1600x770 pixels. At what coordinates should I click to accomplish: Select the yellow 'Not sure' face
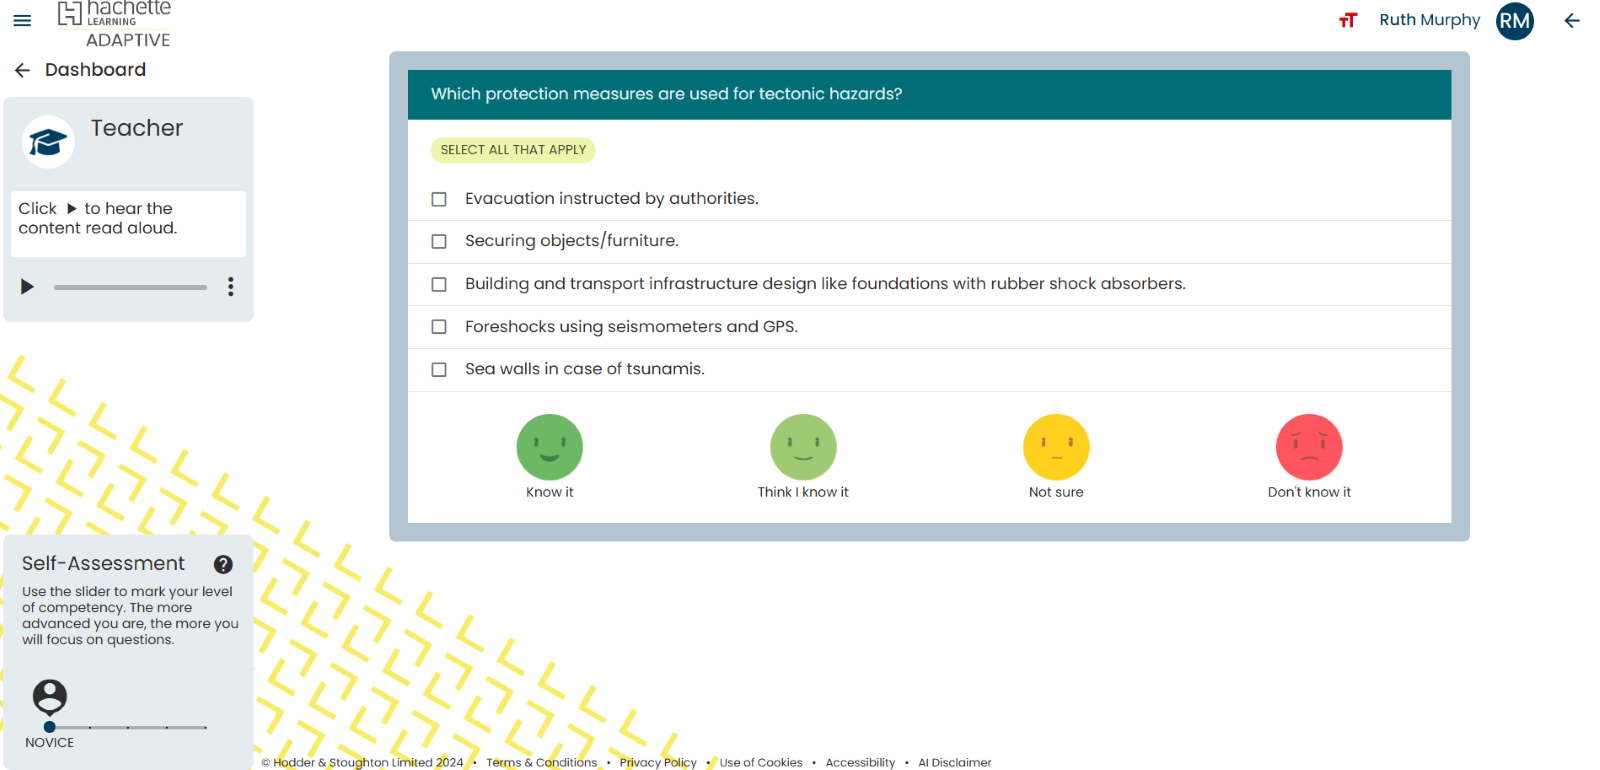pyautogui.click(x=1056, y=447)
